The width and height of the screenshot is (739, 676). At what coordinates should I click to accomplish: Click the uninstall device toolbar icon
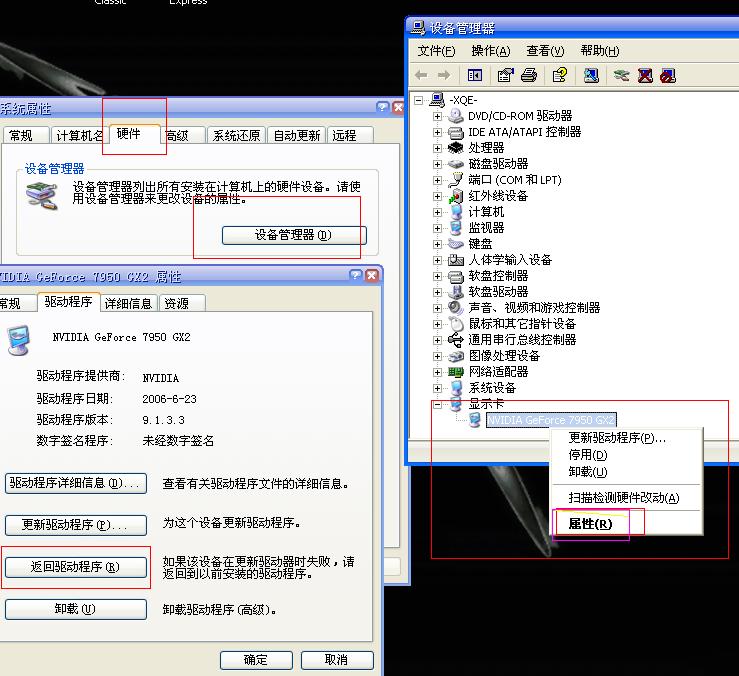click(x=645, y=75)
